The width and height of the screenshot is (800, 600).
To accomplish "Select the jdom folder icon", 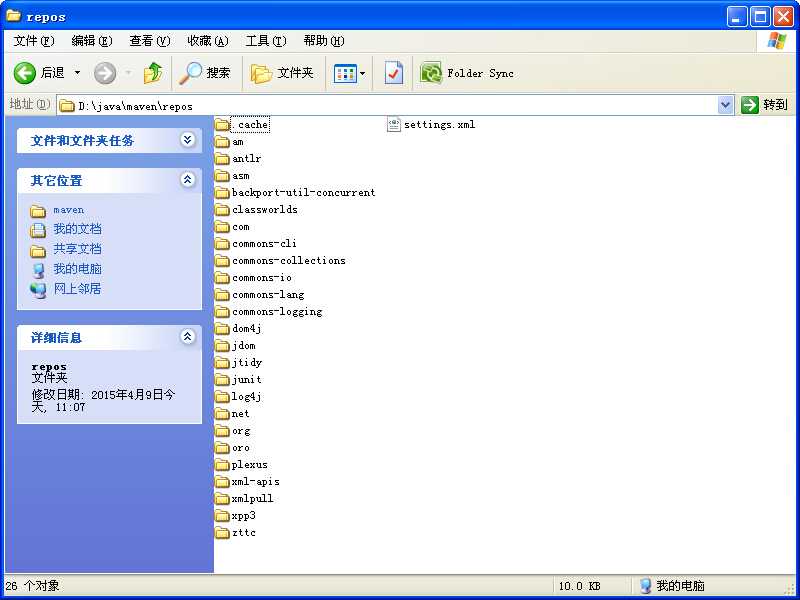I will 222,346.
